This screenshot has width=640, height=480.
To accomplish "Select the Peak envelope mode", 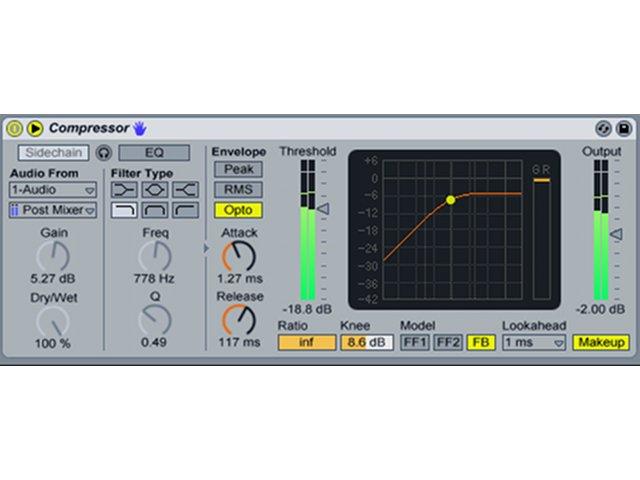I will (238, 169).
